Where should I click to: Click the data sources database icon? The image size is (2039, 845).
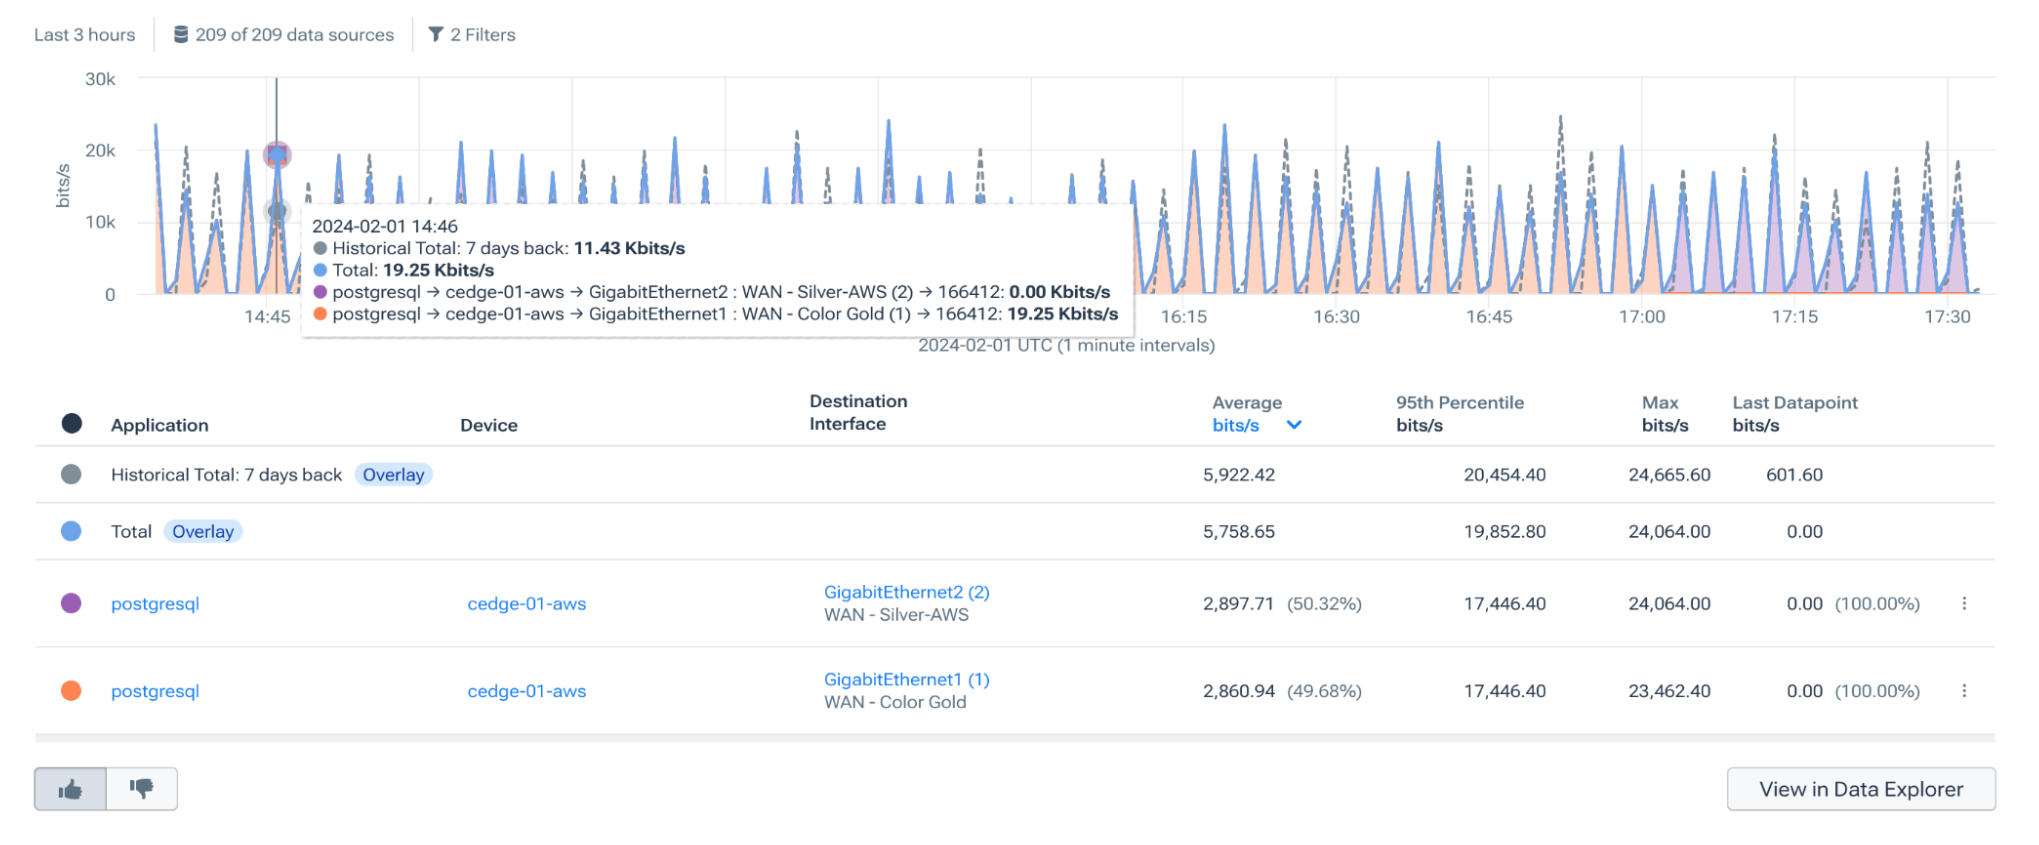pos(181,35)
